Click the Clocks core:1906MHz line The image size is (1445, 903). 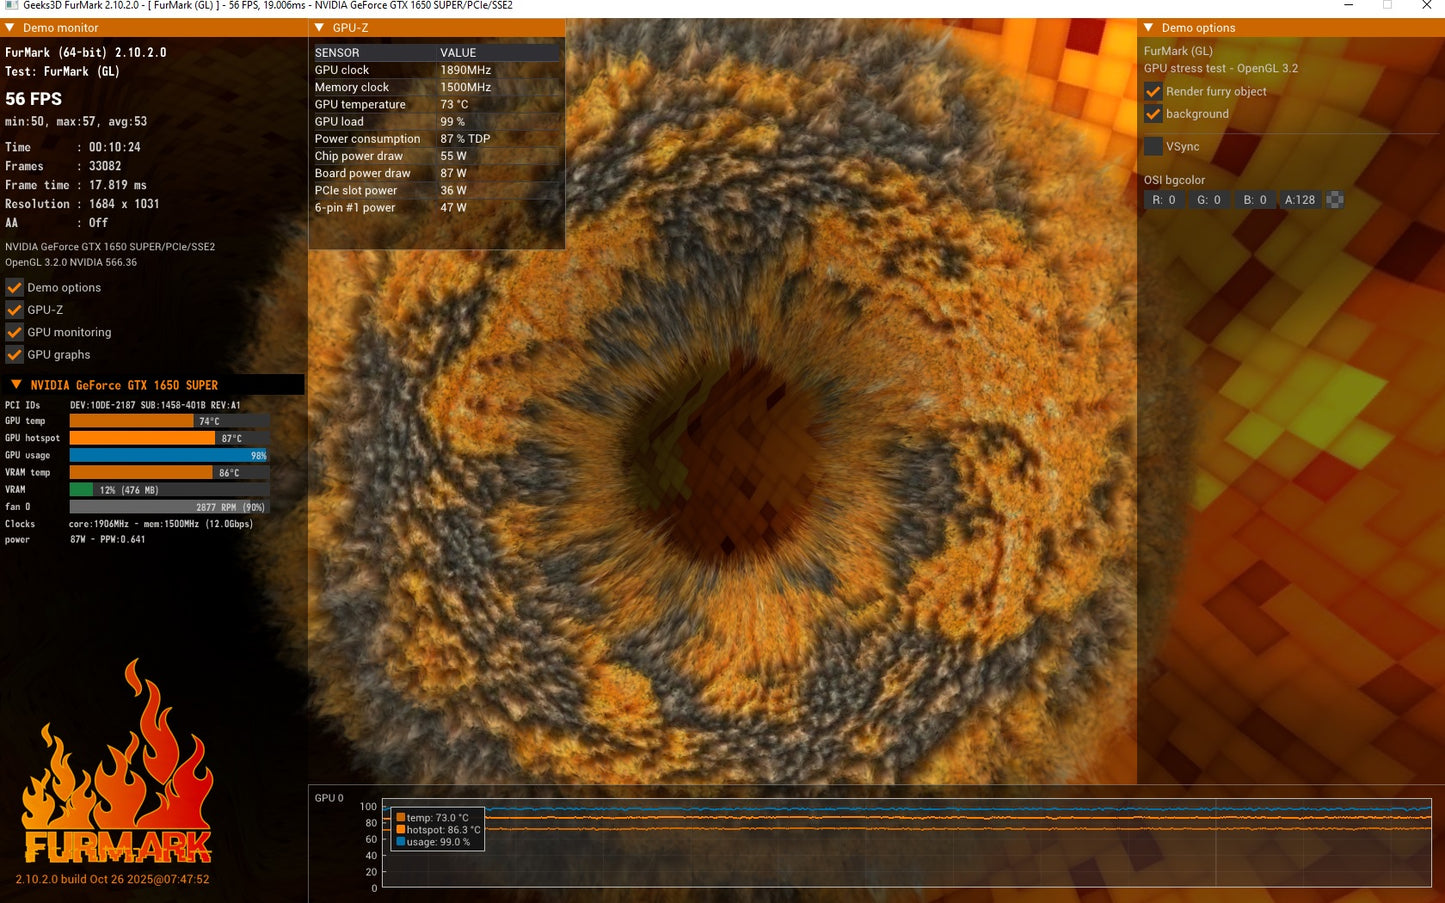[129, 524]
